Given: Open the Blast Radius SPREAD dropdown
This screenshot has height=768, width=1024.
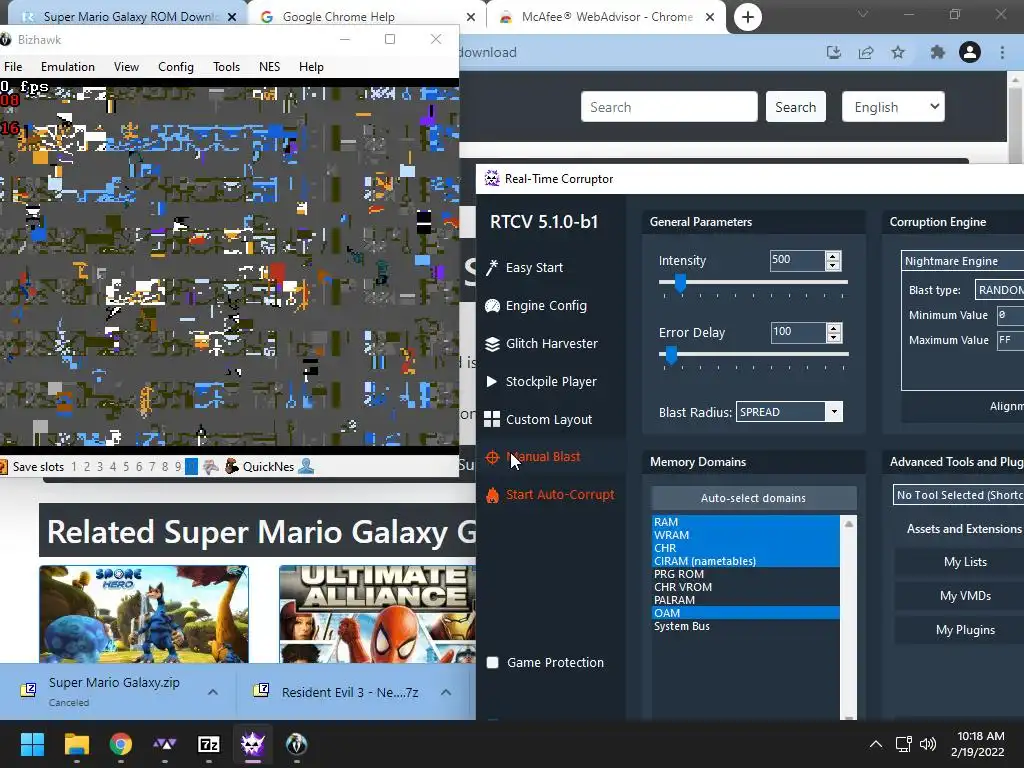Looking at the screenshot, I should pyautogui.click(x=789, y=411).
